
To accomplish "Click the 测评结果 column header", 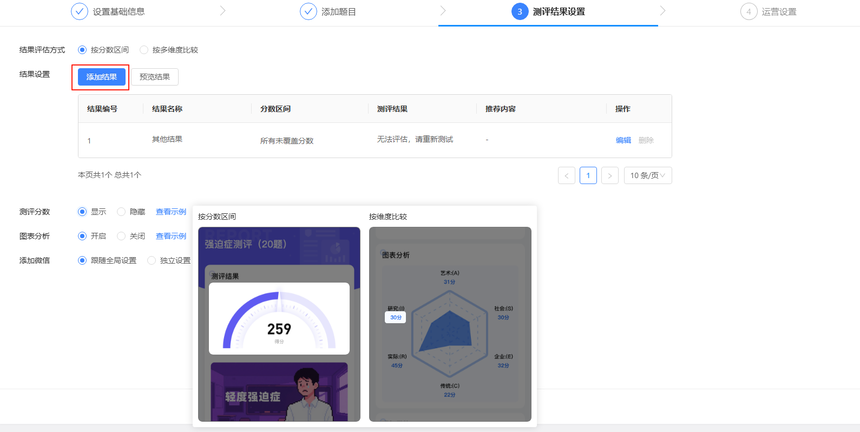I will click(x=392, y=109).
